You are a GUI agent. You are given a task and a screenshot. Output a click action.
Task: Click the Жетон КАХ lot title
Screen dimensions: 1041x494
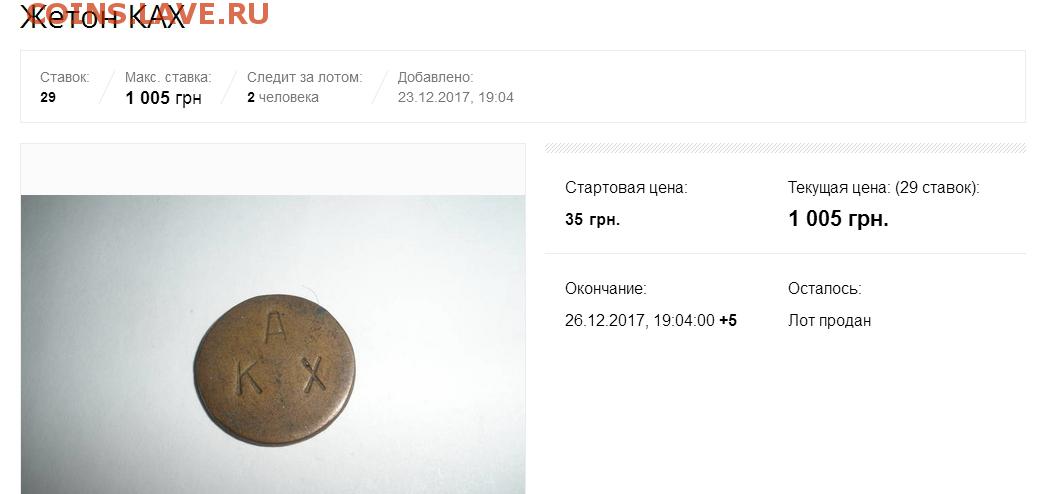tap(103, 17)
